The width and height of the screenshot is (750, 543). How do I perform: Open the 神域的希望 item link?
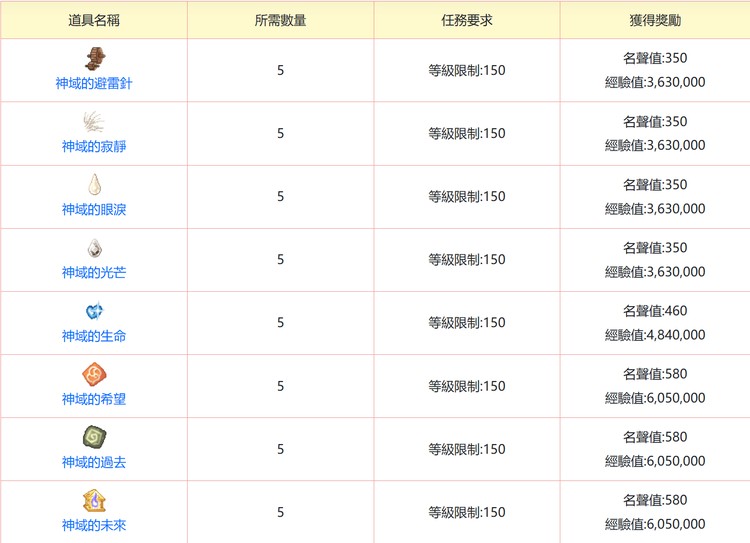(94, 399)
